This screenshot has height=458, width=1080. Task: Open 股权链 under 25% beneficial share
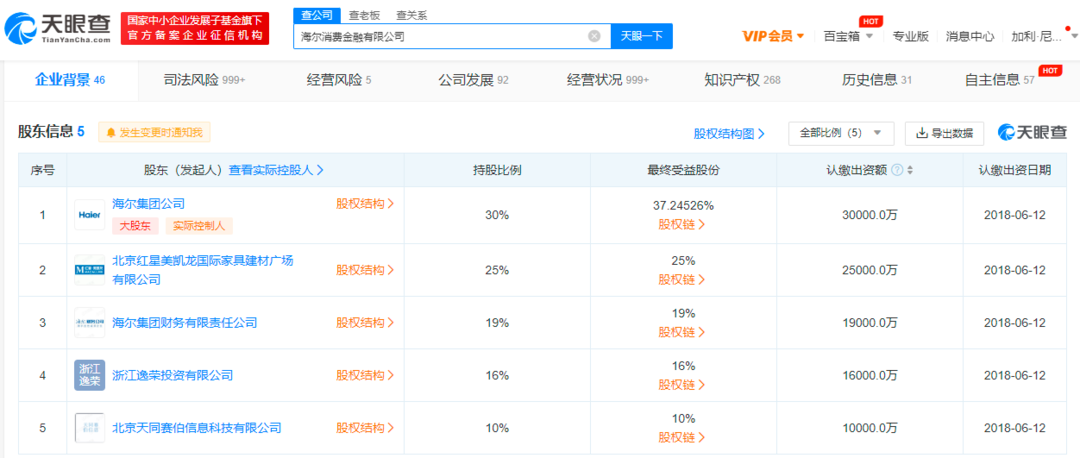click(x=683, y=279)
